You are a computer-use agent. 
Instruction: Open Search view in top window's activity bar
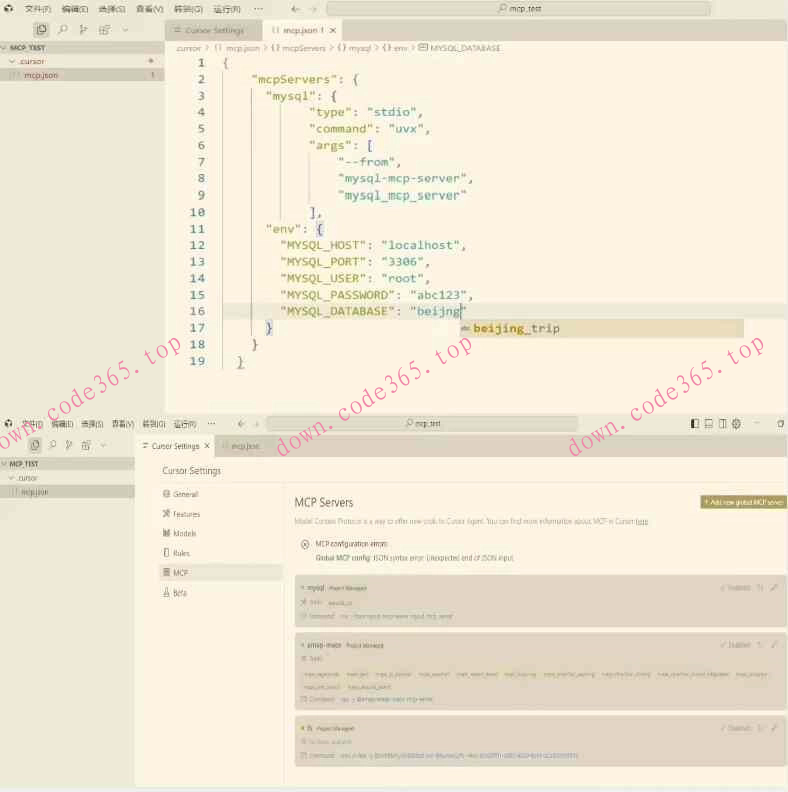pos(63,30)
